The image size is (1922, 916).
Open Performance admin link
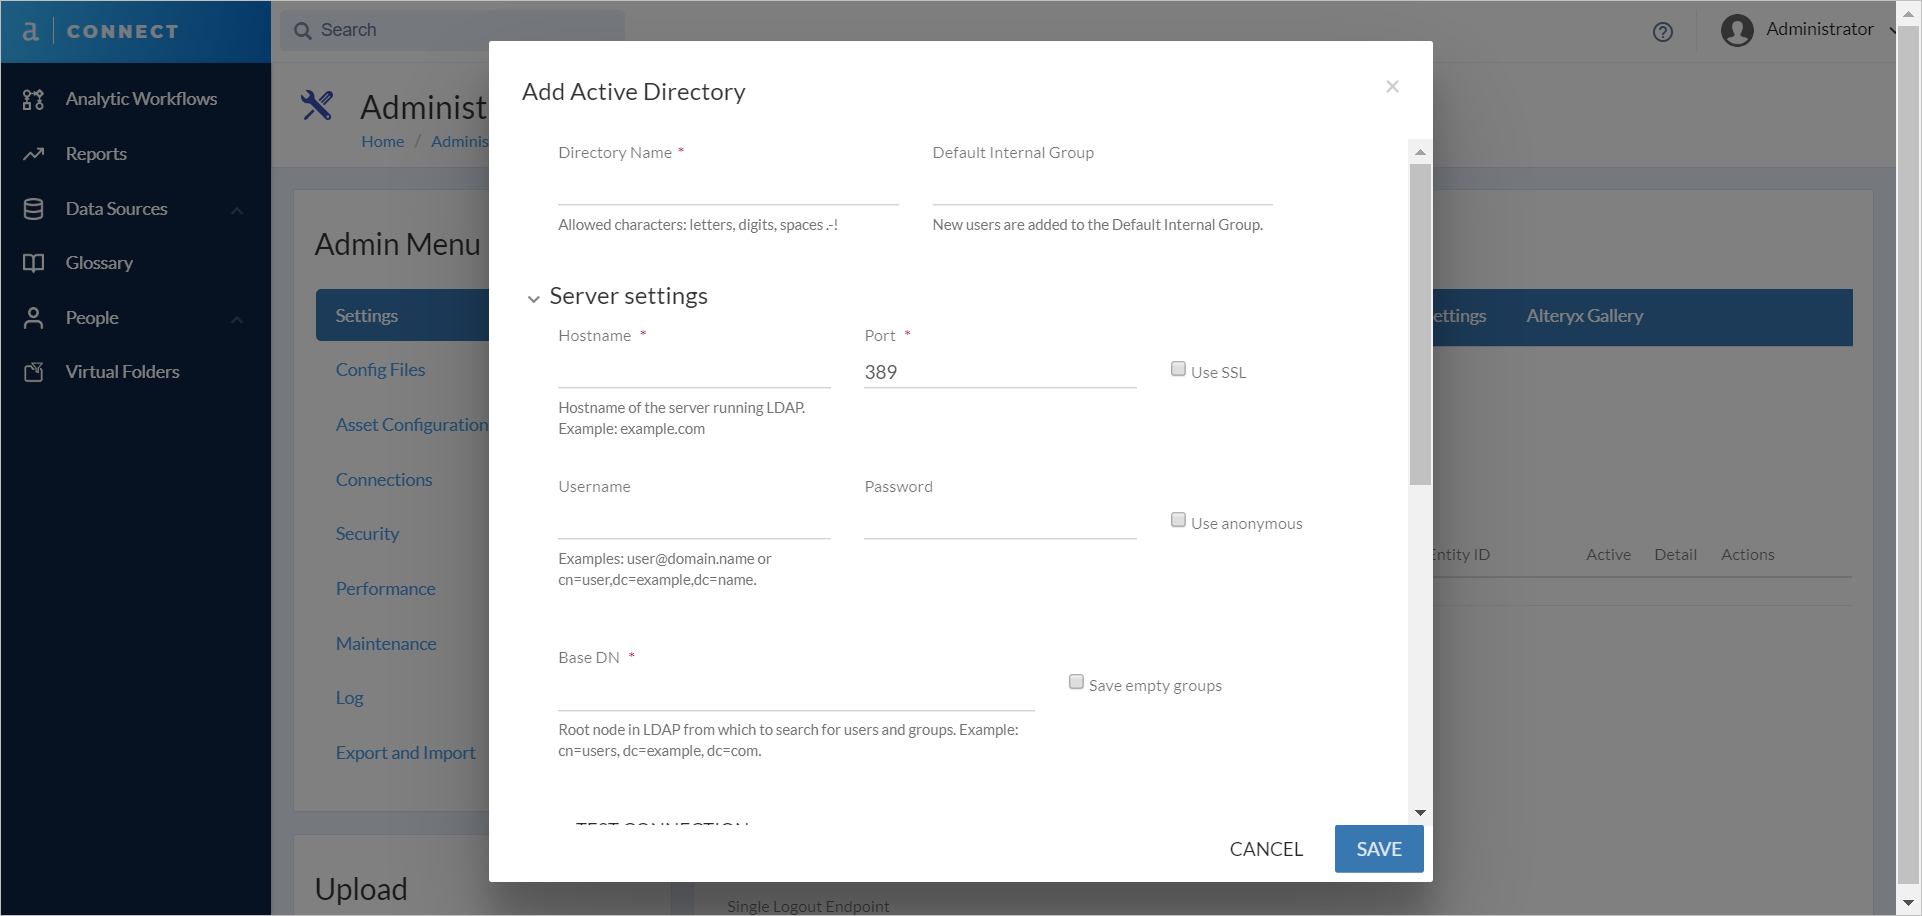pyautogui.click(x=385, y=589)
